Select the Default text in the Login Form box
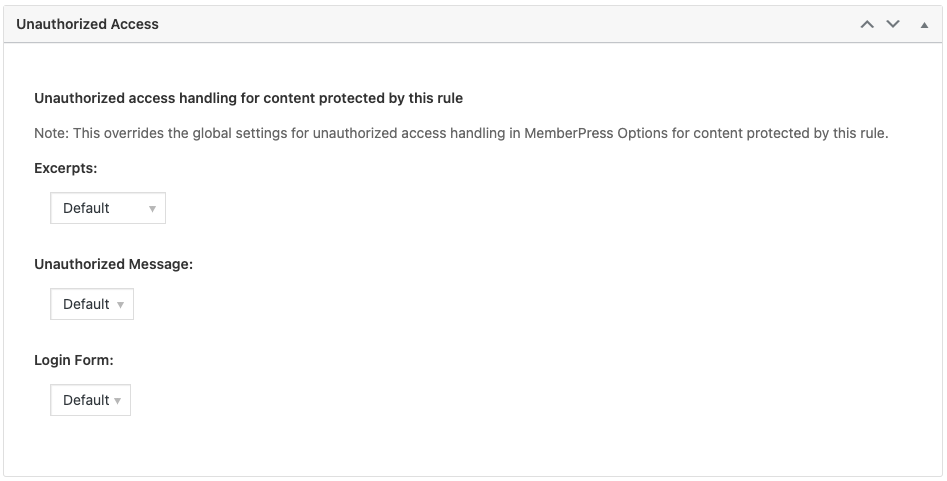Screen dimensions: 947x481 [86, 400]
